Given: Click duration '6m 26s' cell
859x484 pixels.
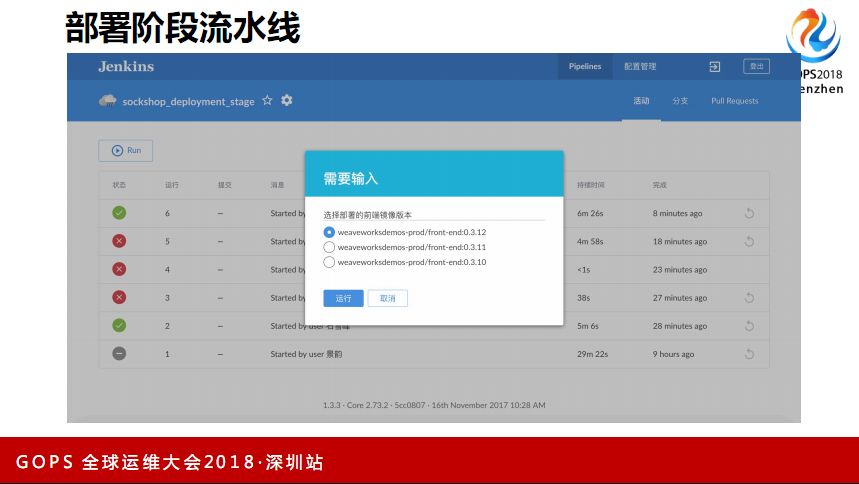Looking at the screenshot, I should pyautogui.click(x=590, y=213).
